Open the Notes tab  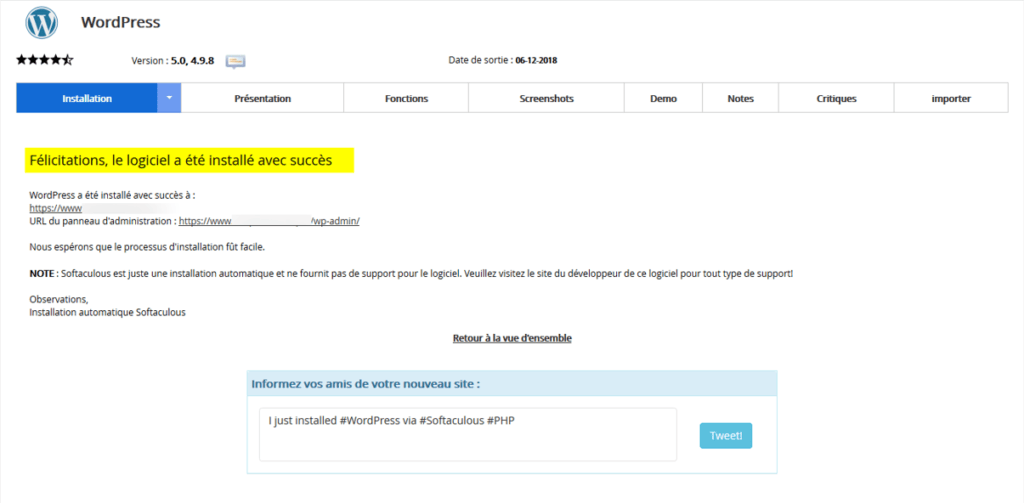pos(741,99)
